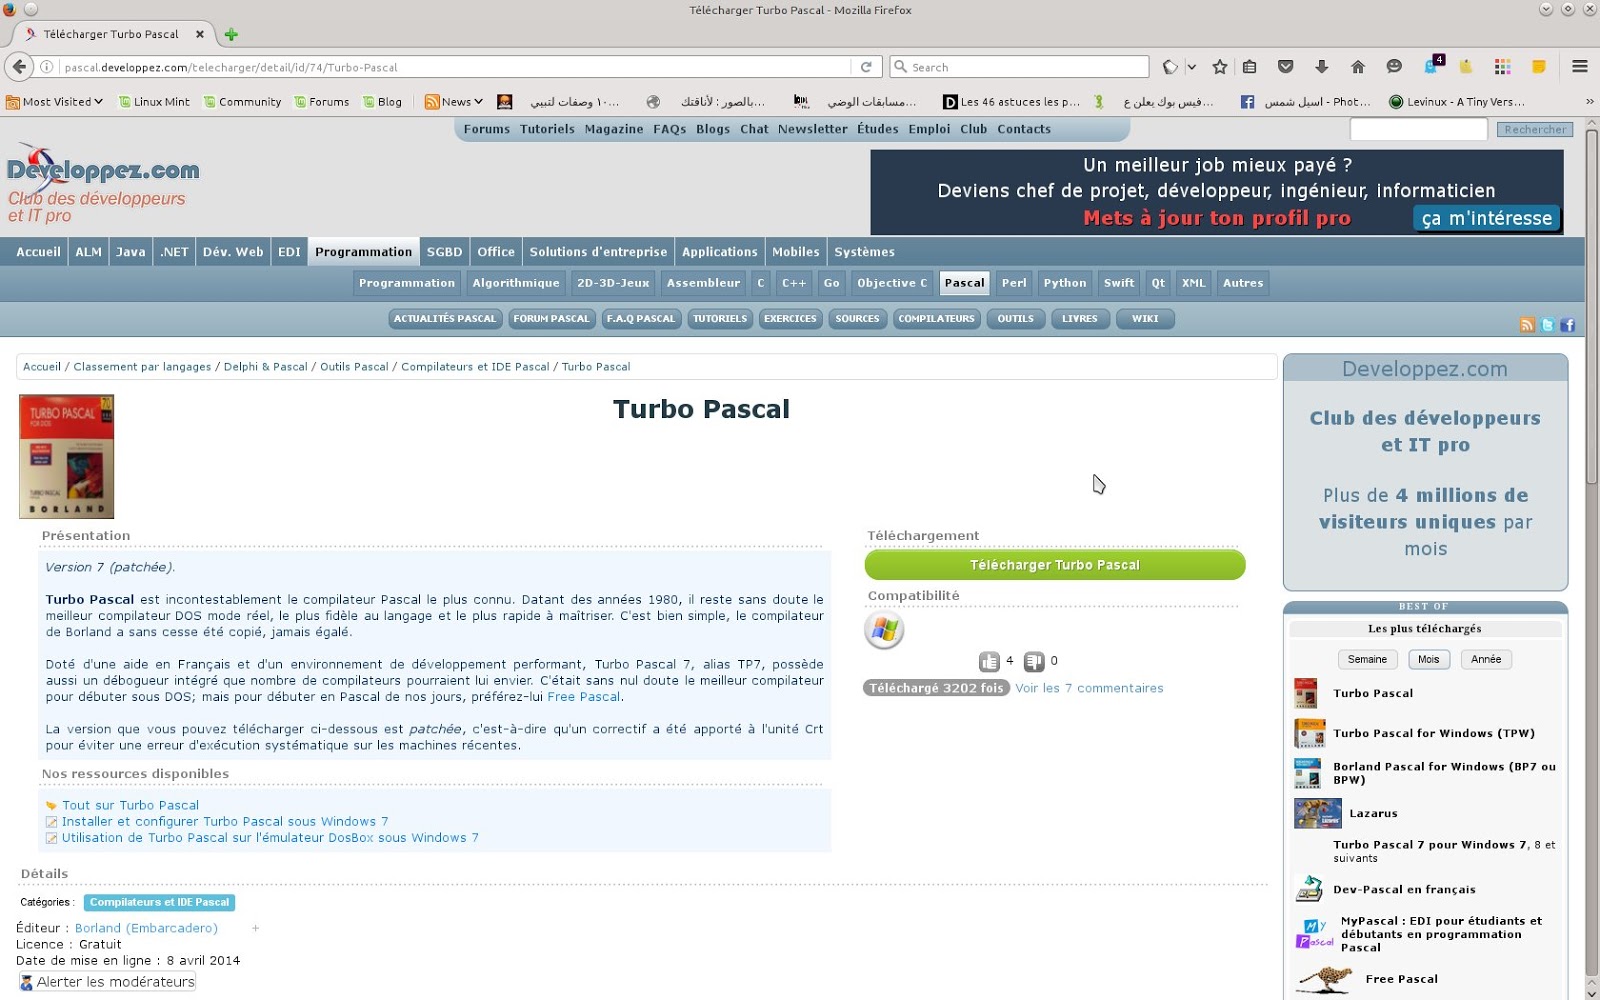Image resolution: width=1600 pixels, height=1000 pixels.
Task: Click the Rechercher site search button
Action: click(x=1535, y=130)
